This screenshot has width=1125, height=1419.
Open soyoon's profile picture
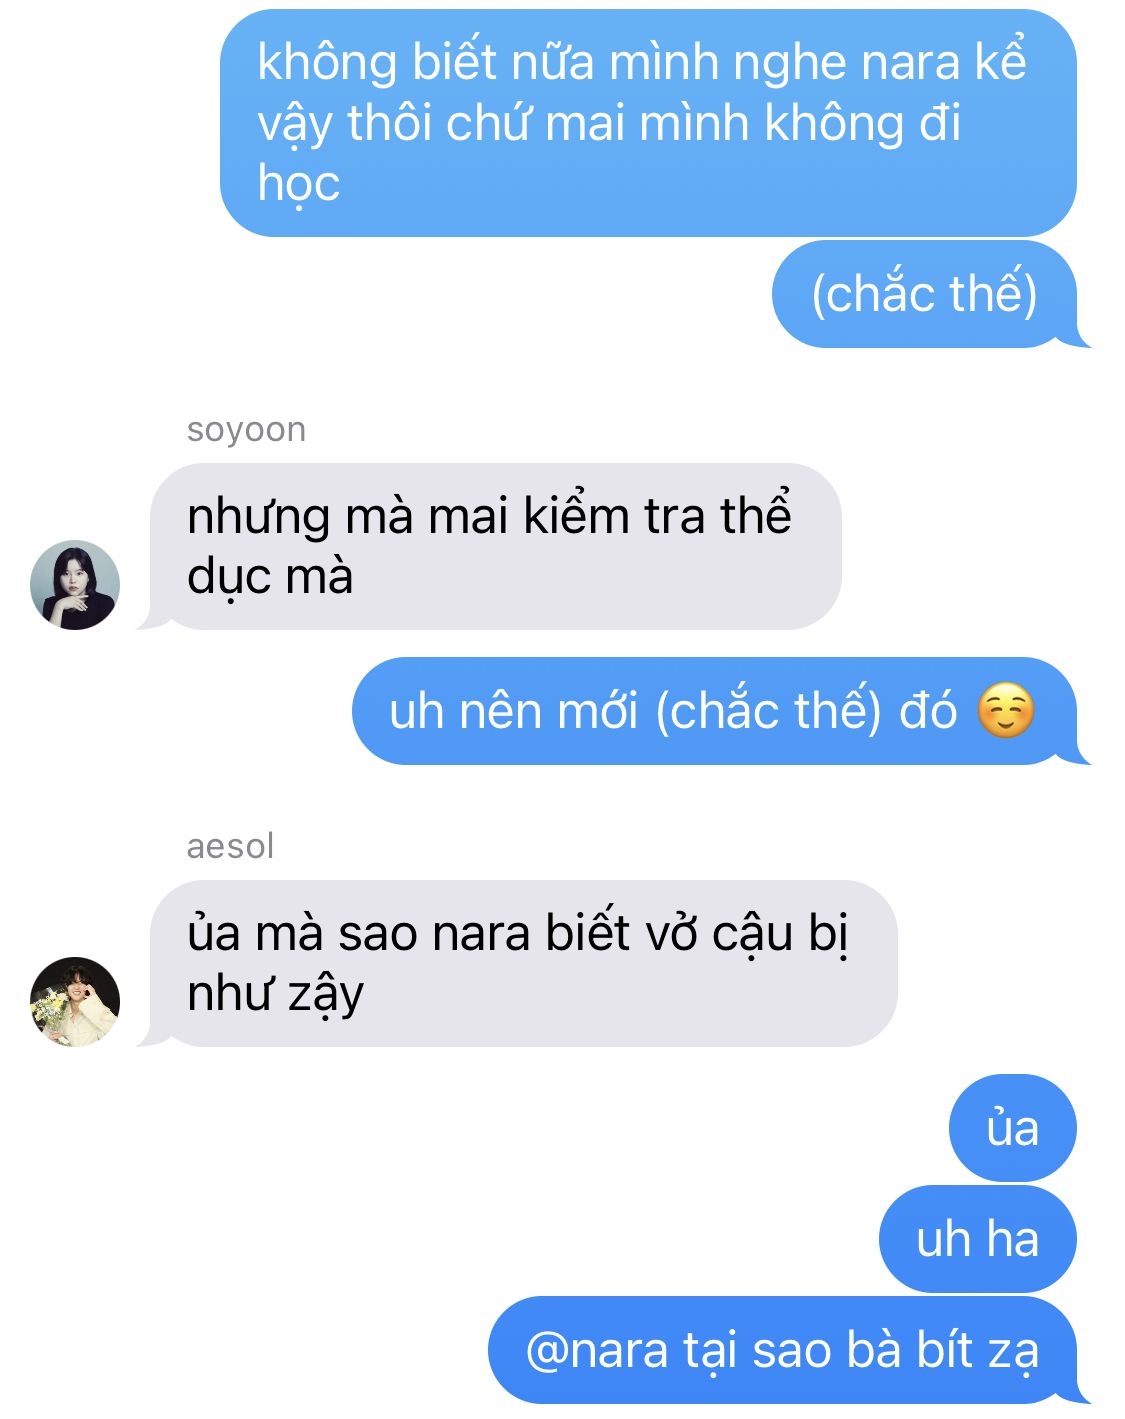75,585
